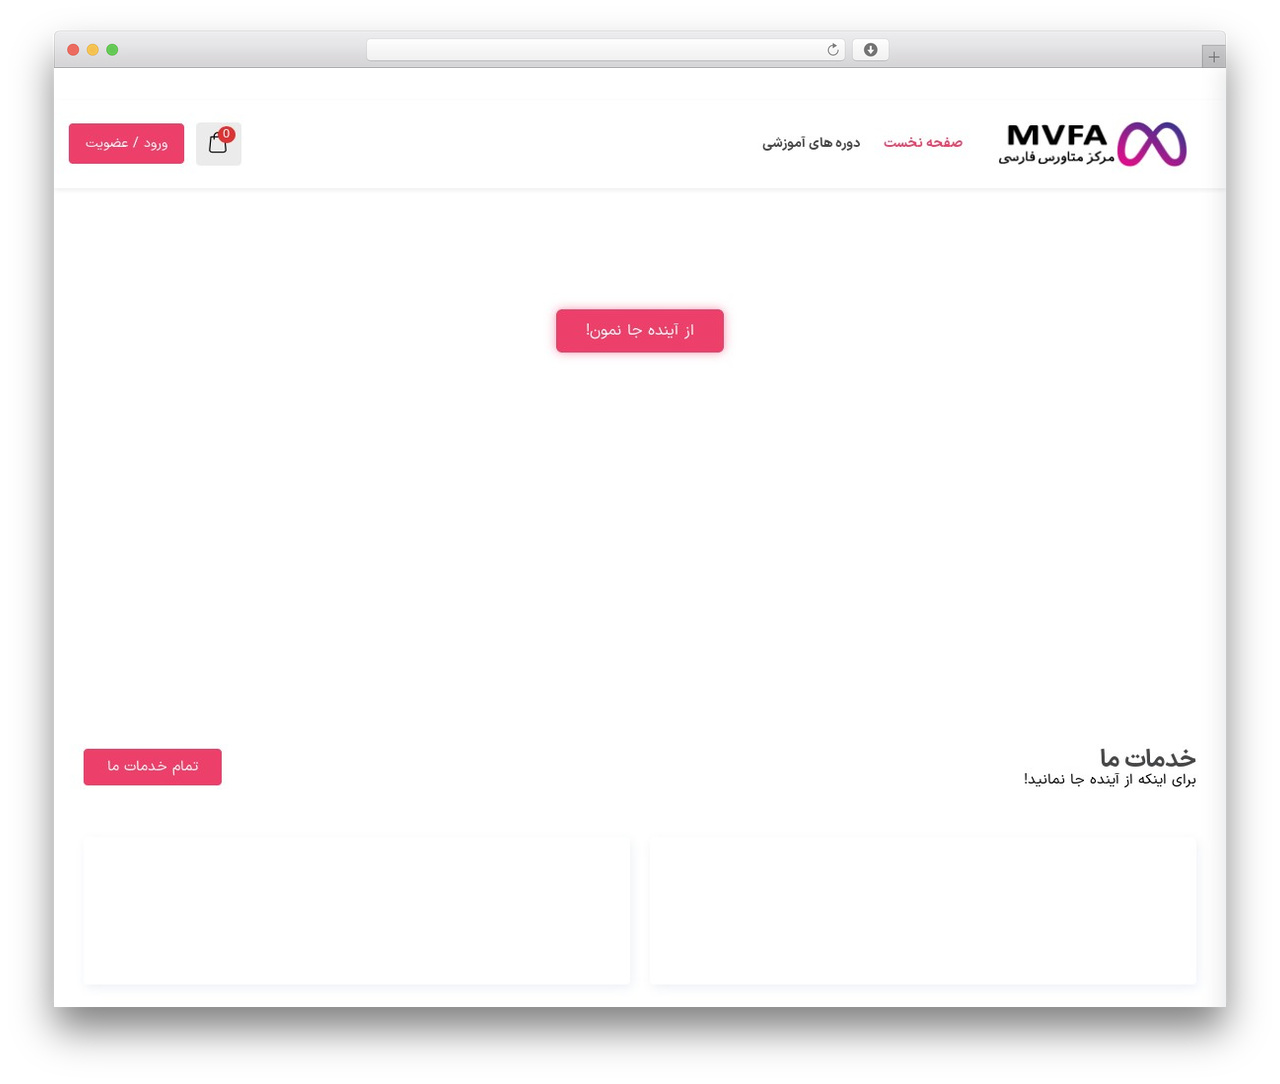Viewport: 1280px width, 1084px height.
Task: Click the browser address bar field
Action: click(605, 50)
